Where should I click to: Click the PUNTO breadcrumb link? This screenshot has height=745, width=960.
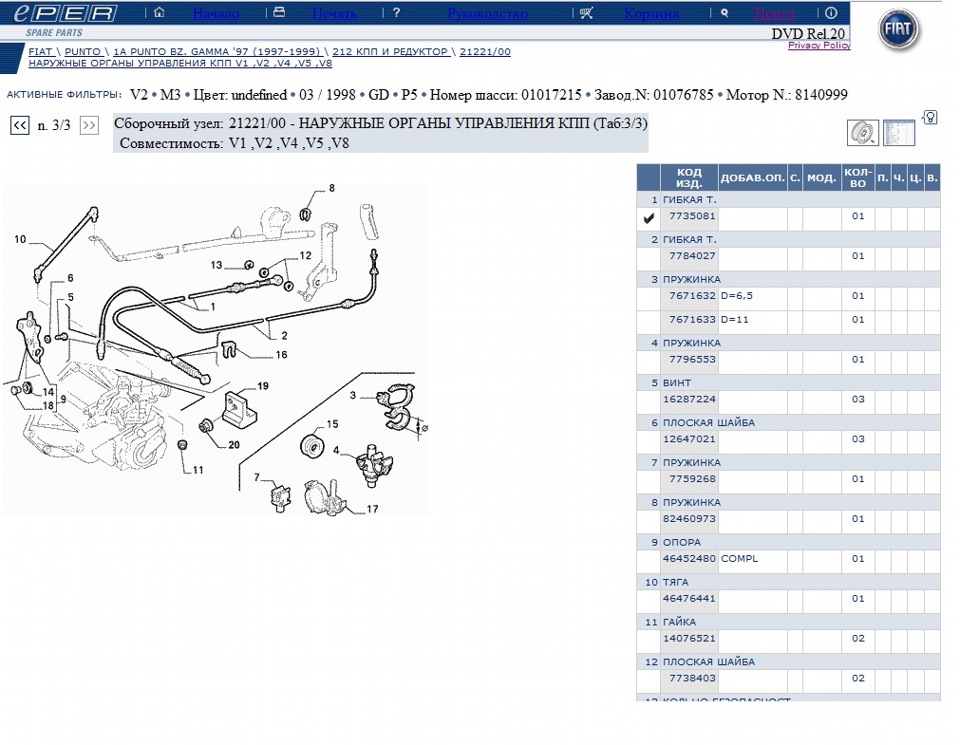(83, 52)
